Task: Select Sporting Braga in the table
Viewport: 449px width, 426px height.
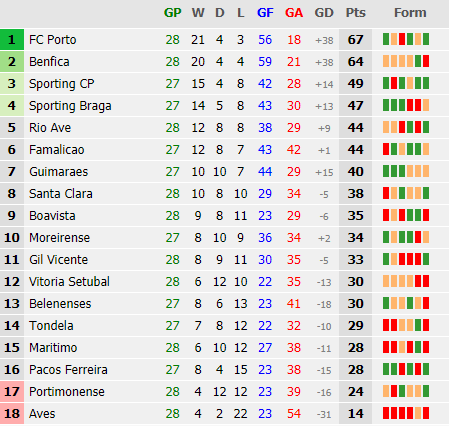Action: point(70,106)
